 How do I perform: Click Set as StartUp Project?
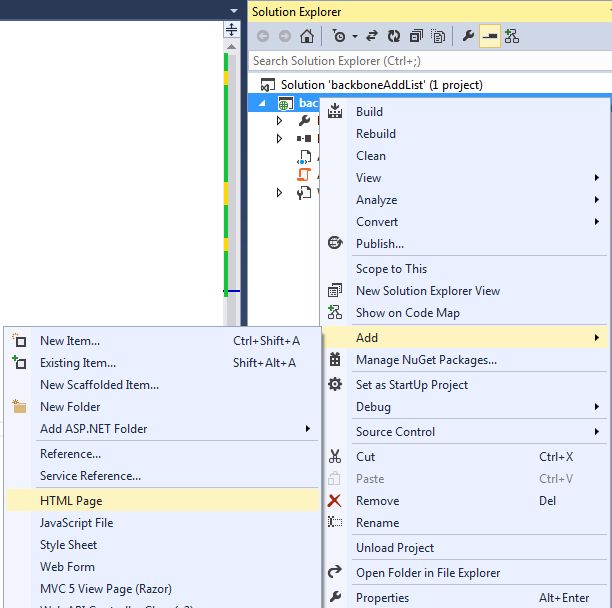(x=464, y=385)
